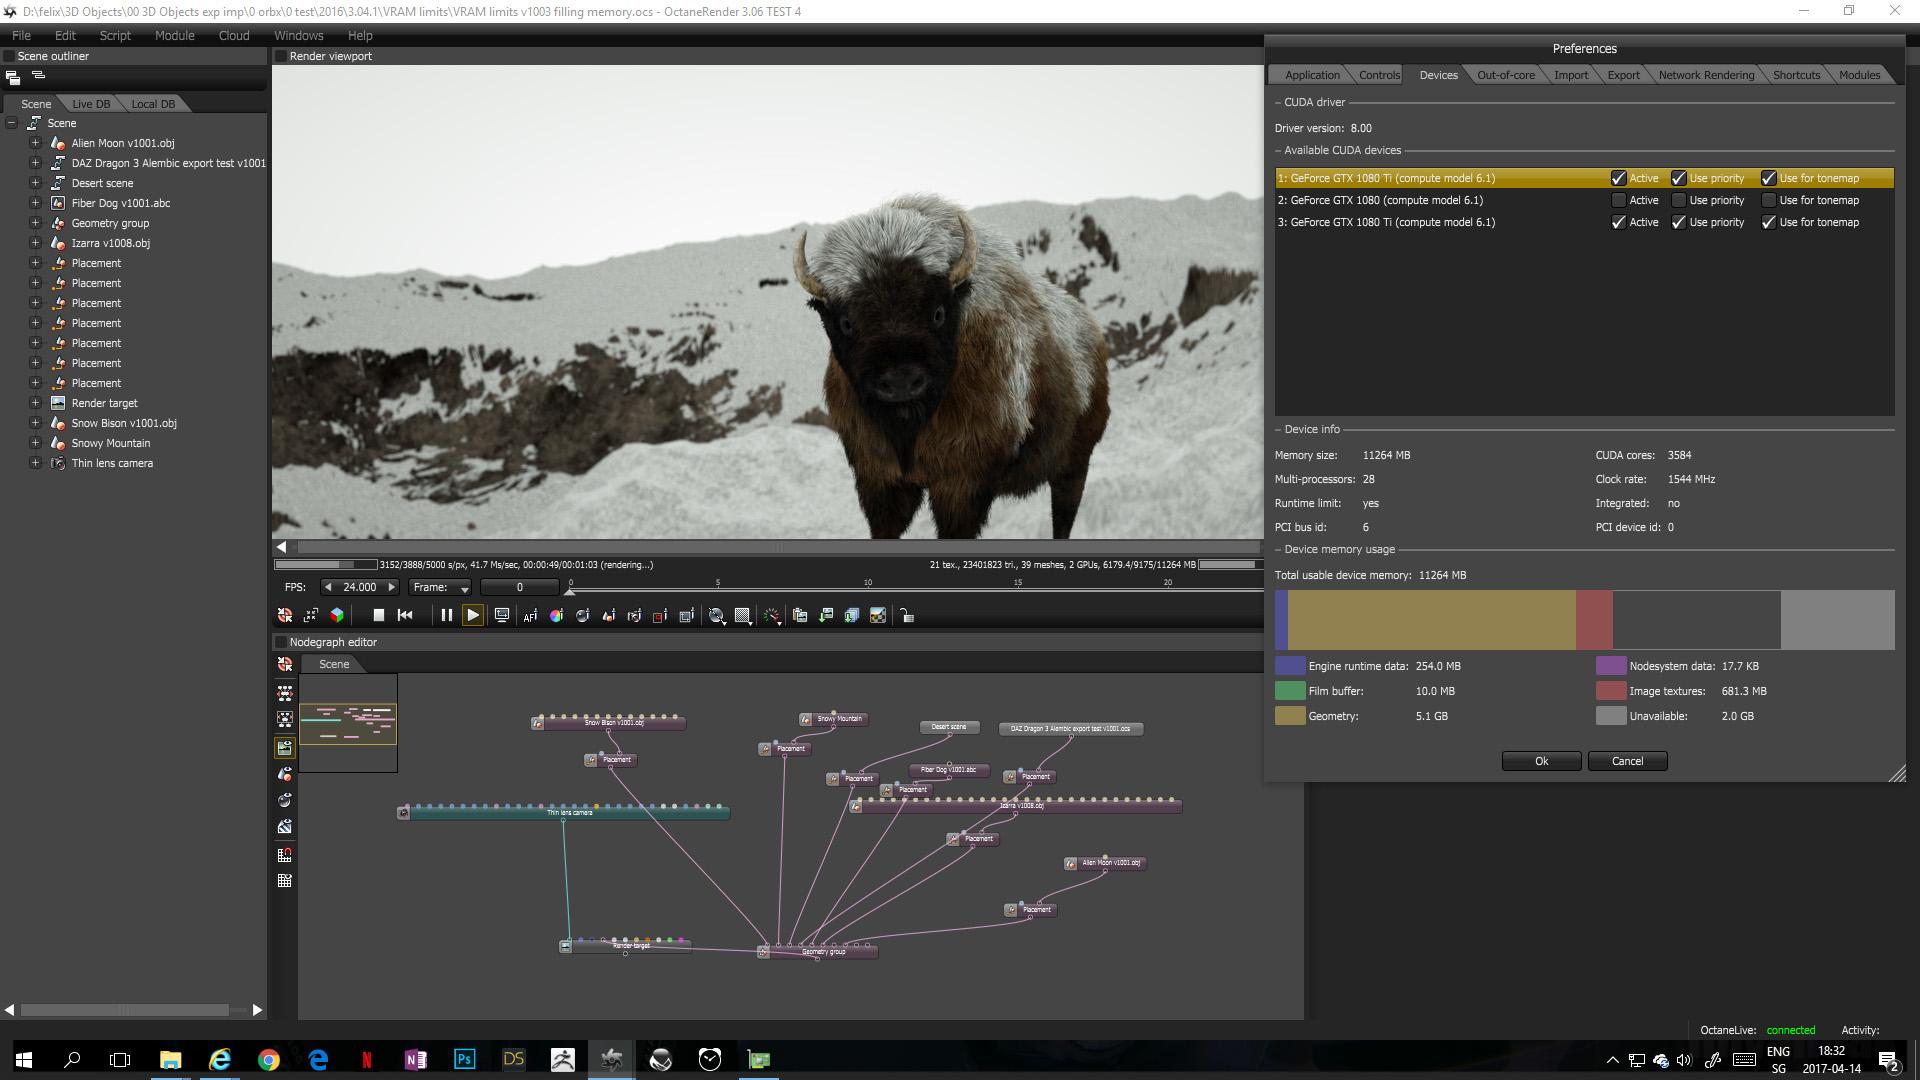Disable Active for first GTX 1080 Ti
The width and height of the screenshot is (1920, 1080).
(1618, 178)
